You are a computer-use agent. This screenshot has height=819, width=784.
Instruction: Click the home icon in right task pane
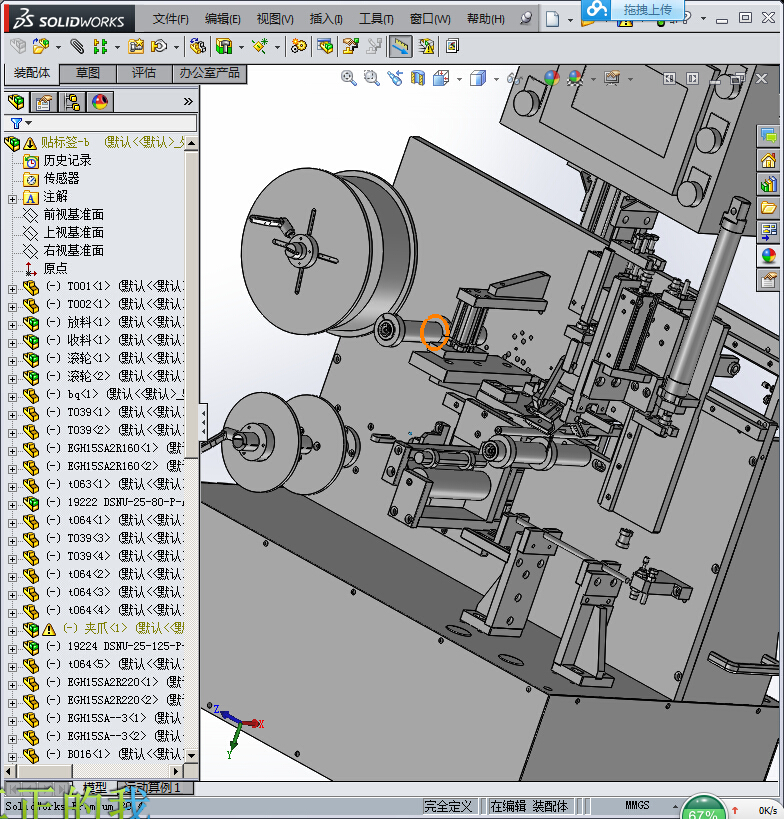click(768, 160)
